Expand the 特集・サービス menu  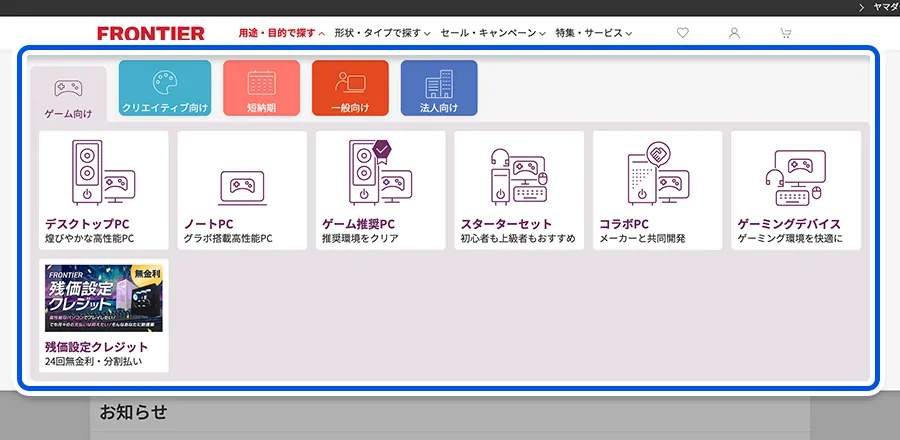pos(593,33)
